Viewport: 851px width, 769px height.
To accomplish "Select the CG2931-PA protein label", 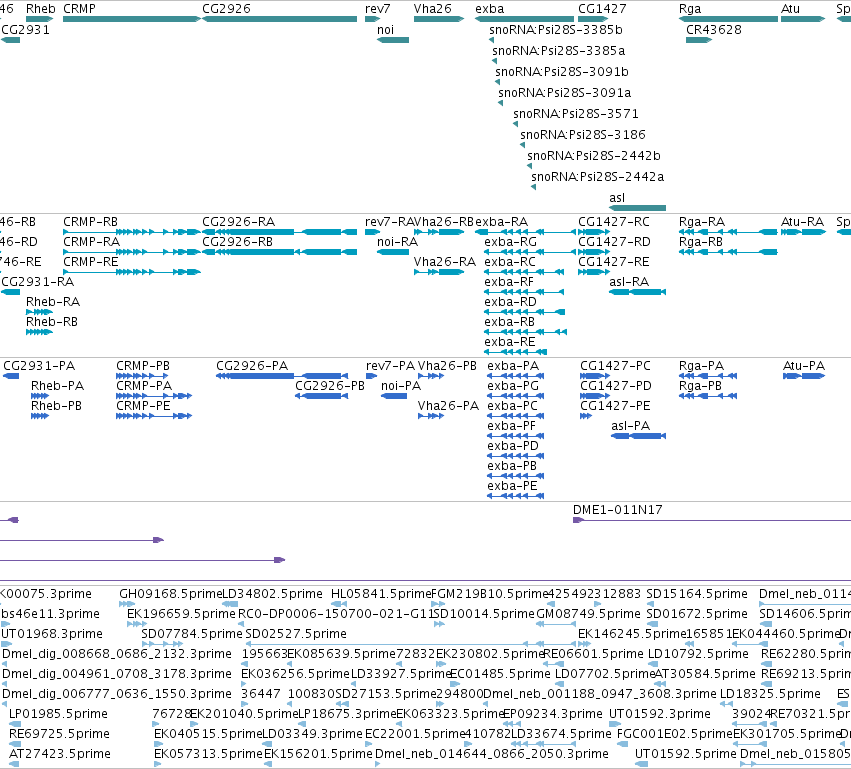I will [x=39, y=366].
